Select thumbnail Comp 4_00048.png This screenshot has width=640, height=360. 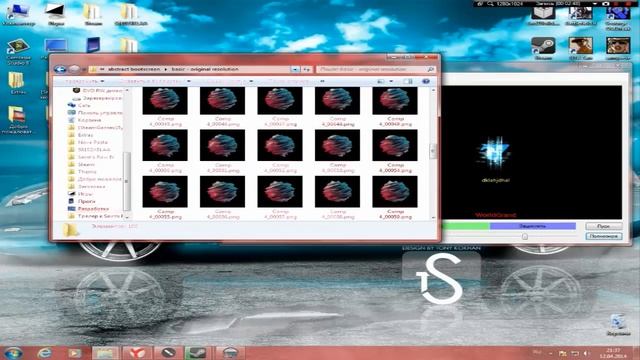337,106
